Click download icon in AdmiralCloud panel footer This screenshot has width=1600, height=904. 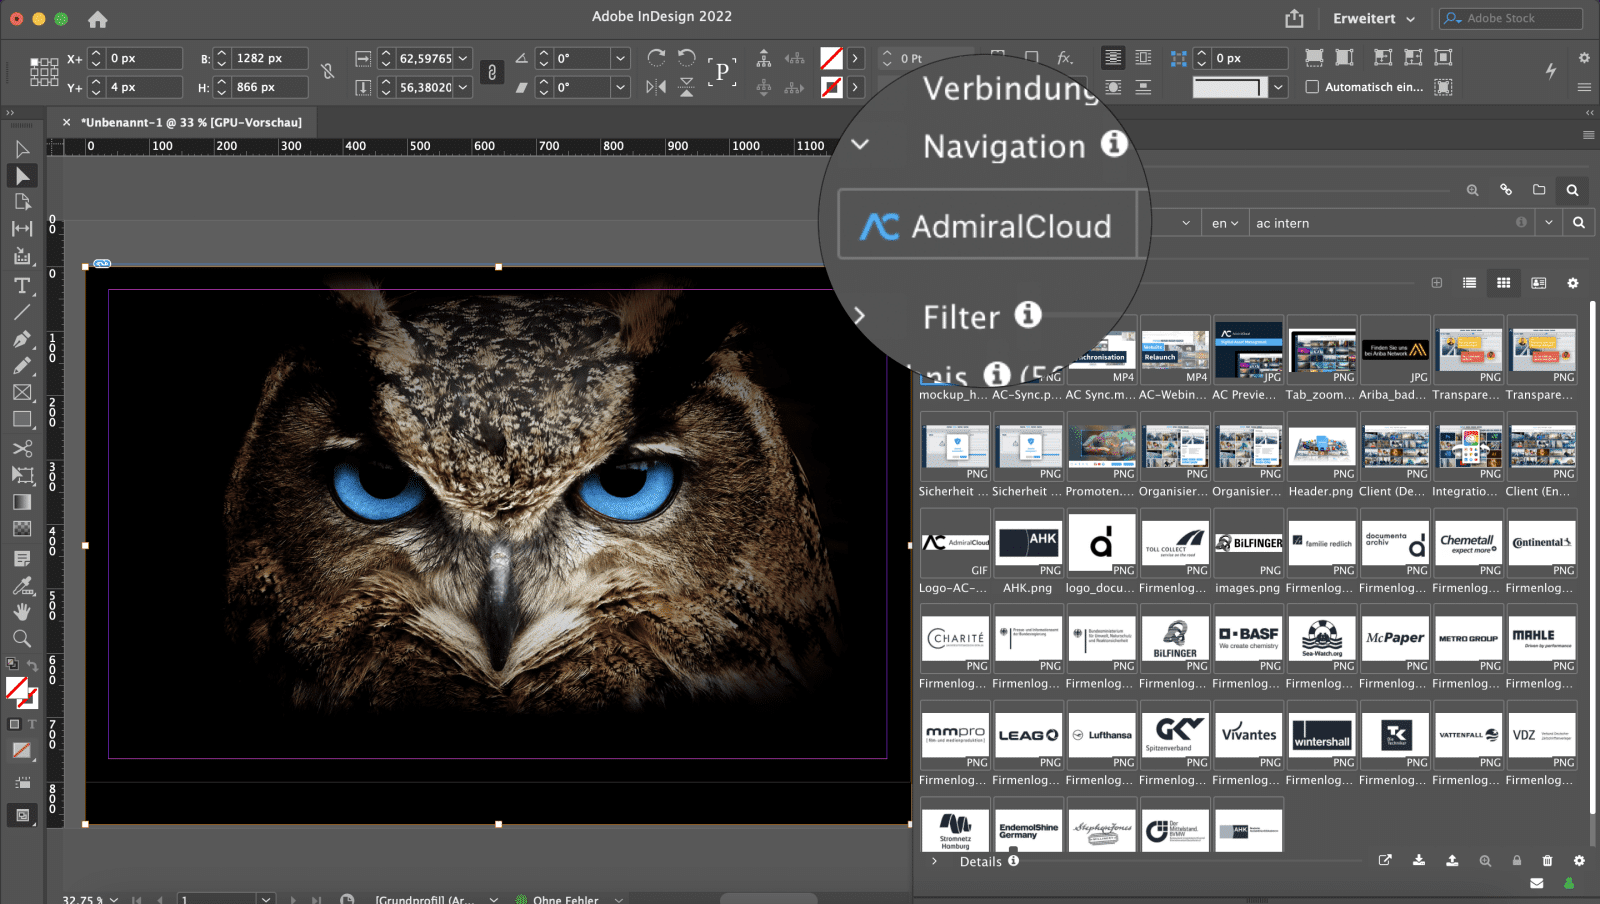1418,860
